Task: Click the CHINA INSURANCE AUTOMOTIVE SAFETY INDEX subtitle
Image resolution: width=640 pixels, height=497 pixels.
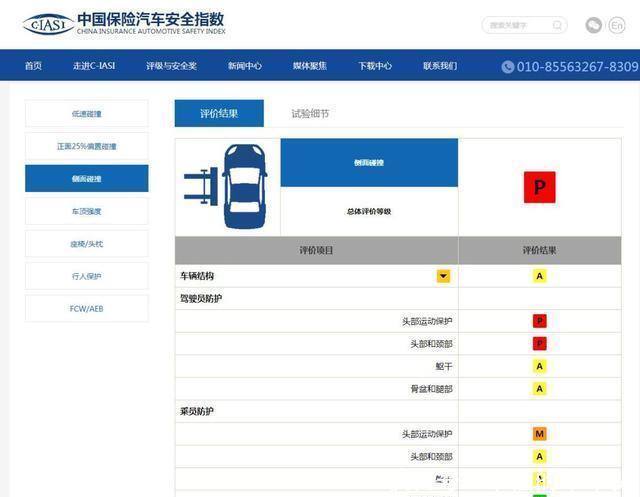Action: coord(151,31)
